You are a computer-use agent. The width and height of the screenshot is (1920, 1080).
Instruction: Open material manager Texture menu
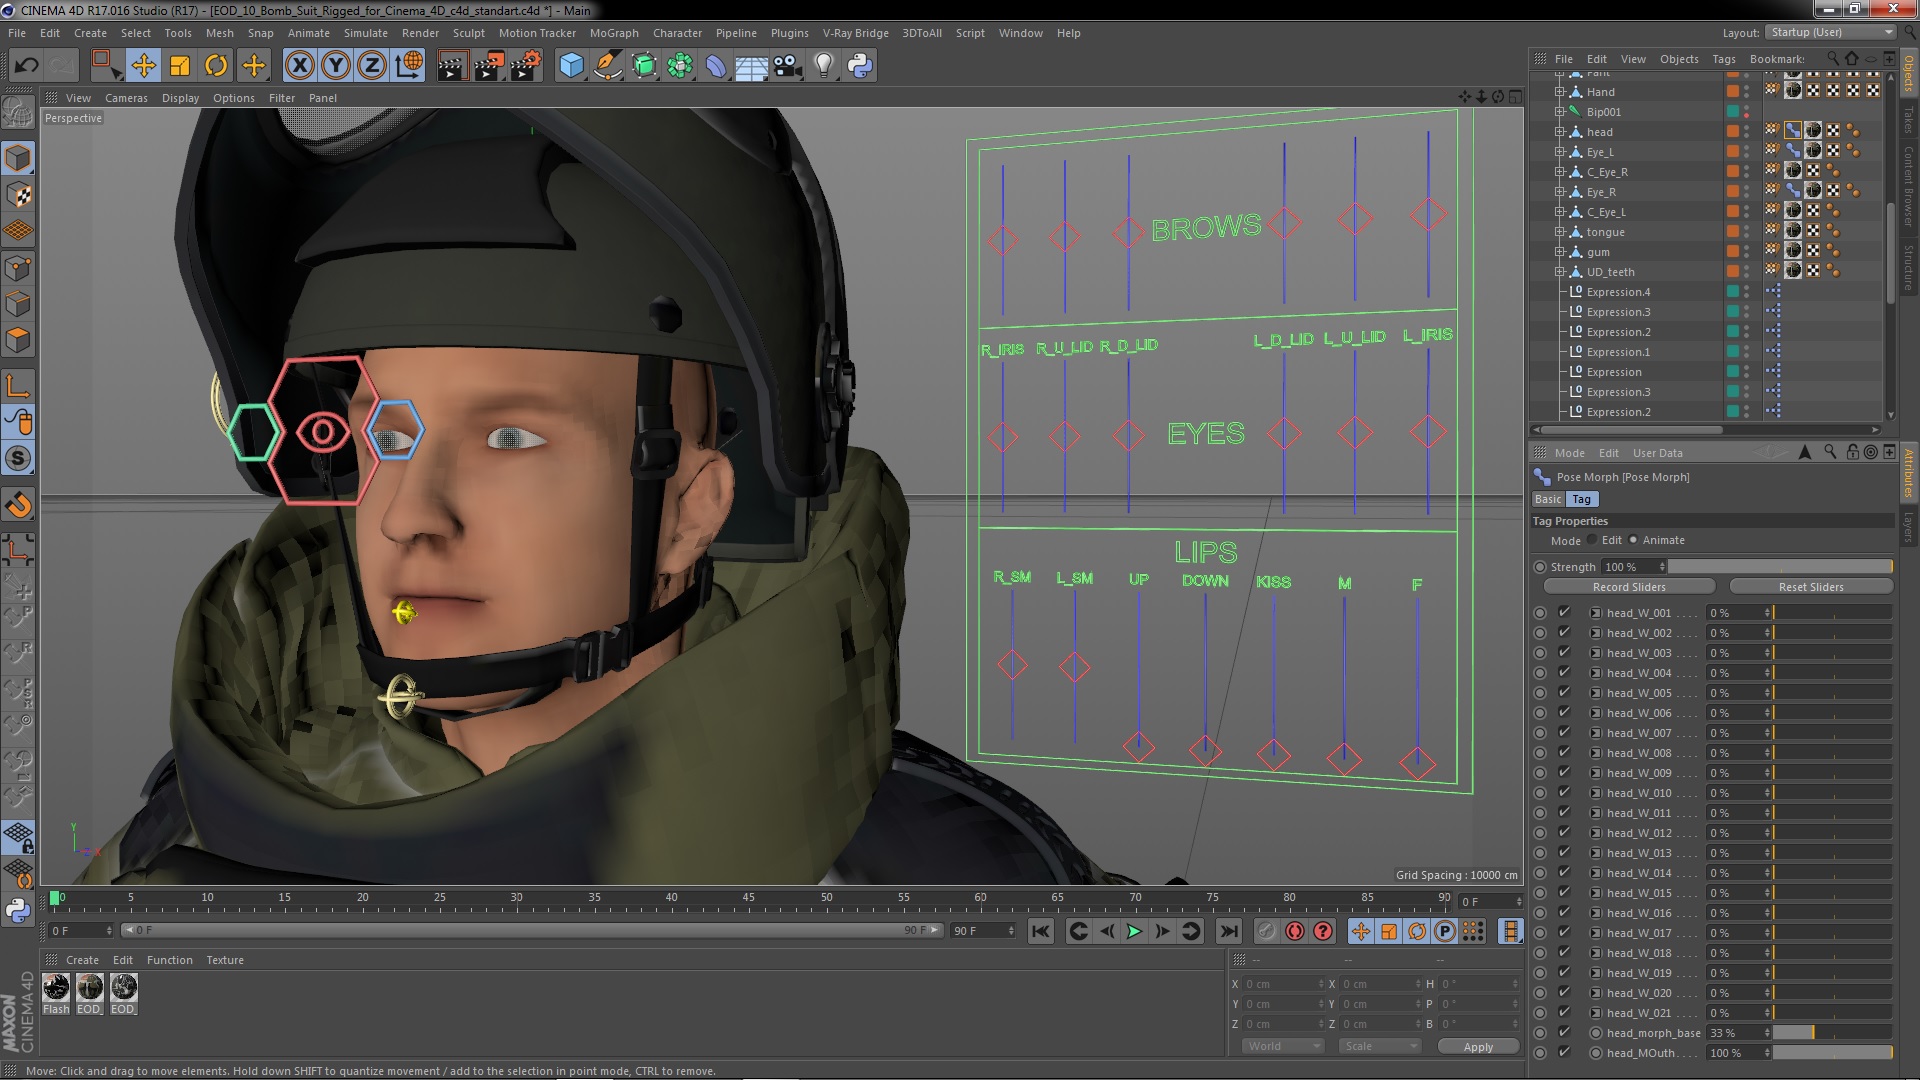coord(225,960)
